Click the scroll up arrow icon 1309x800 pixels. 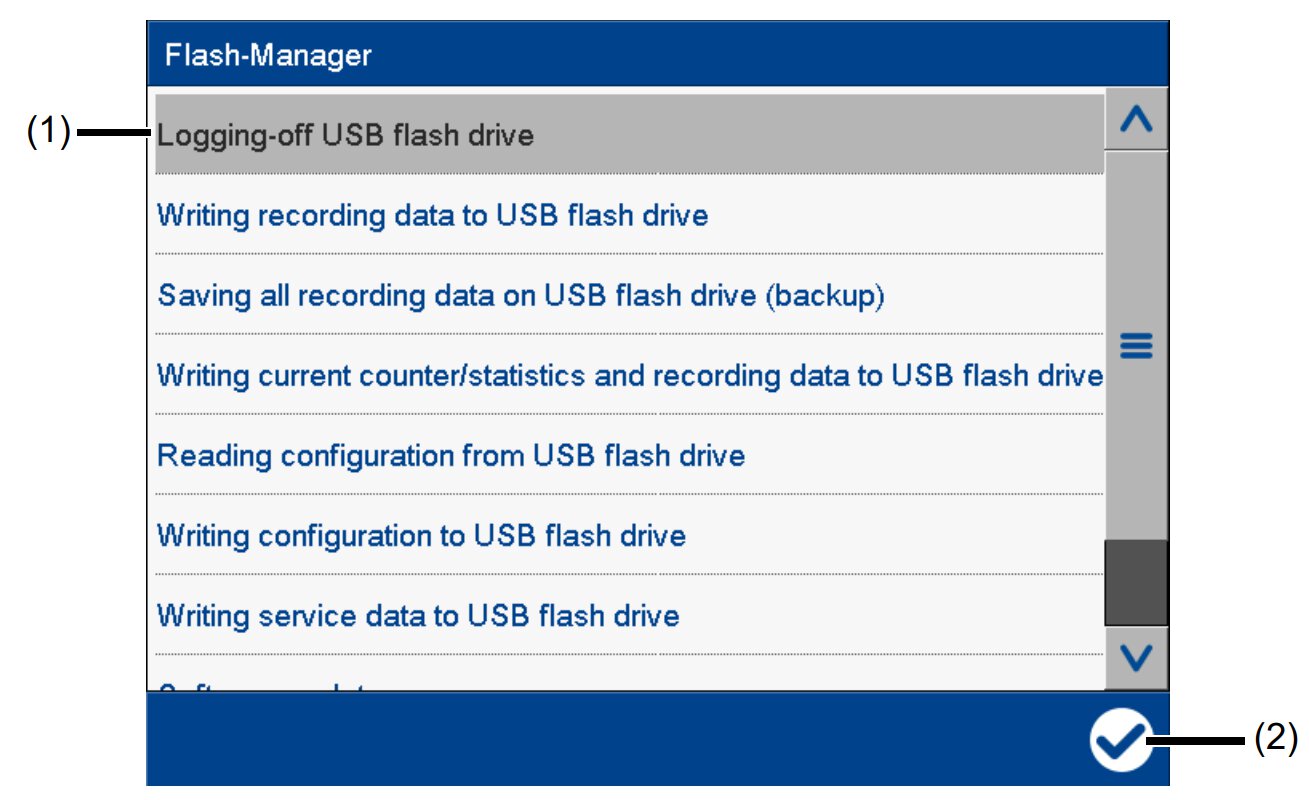pos(1136,121)
